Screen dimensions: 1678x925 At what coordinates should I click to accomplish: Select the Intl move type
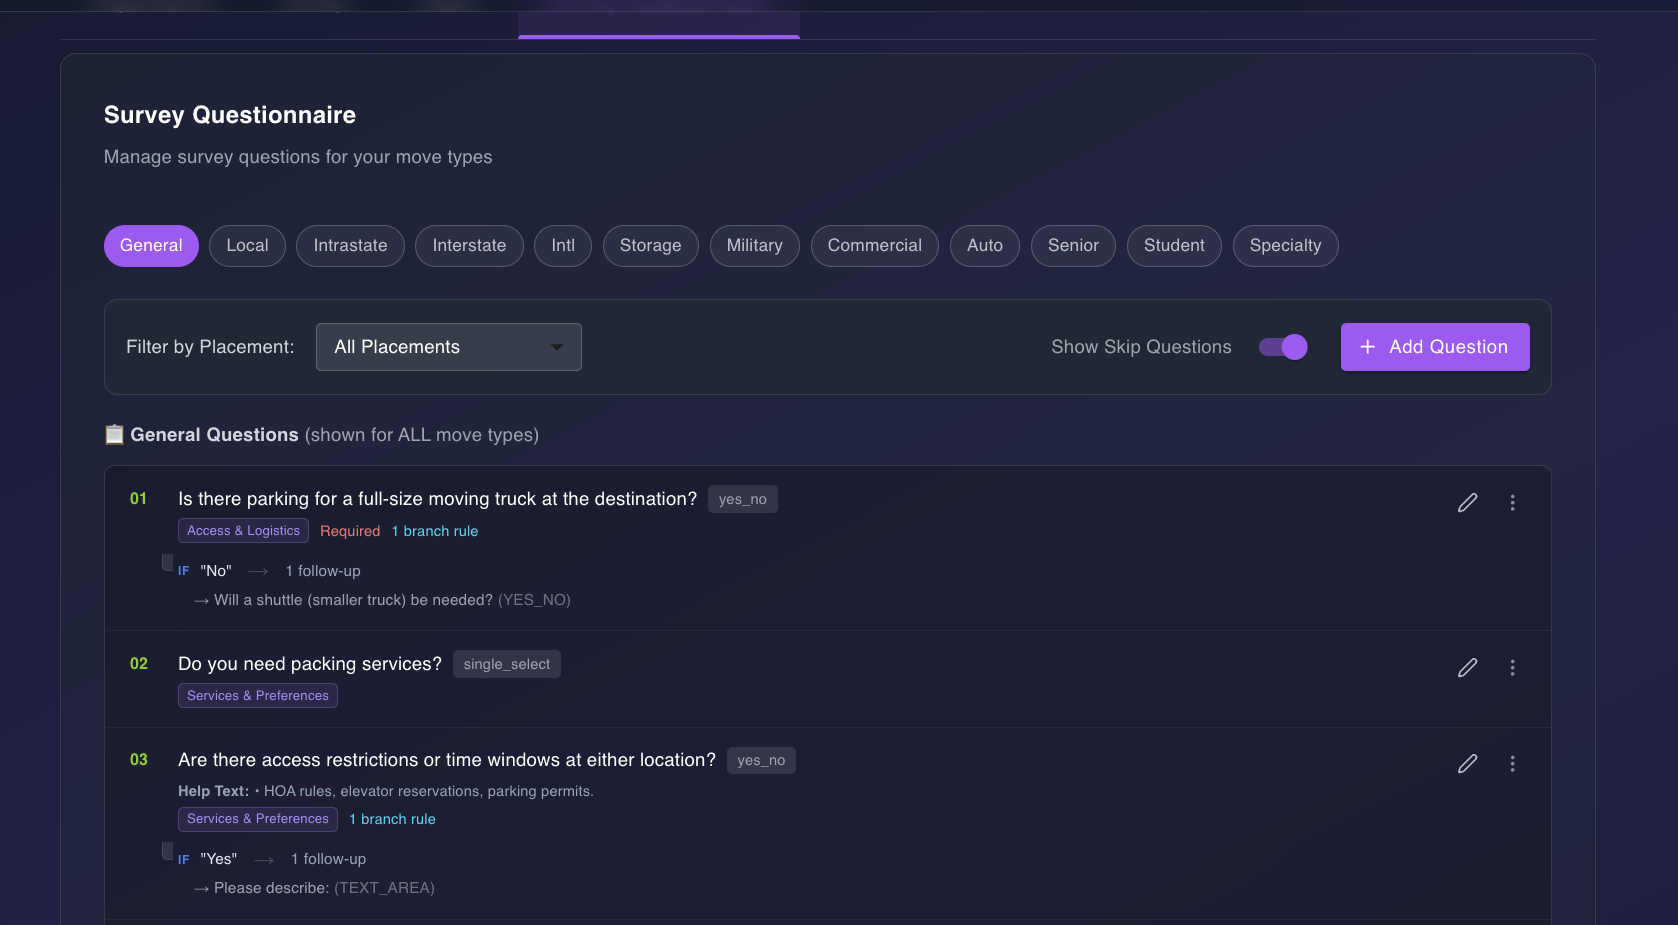click(563, 246)
